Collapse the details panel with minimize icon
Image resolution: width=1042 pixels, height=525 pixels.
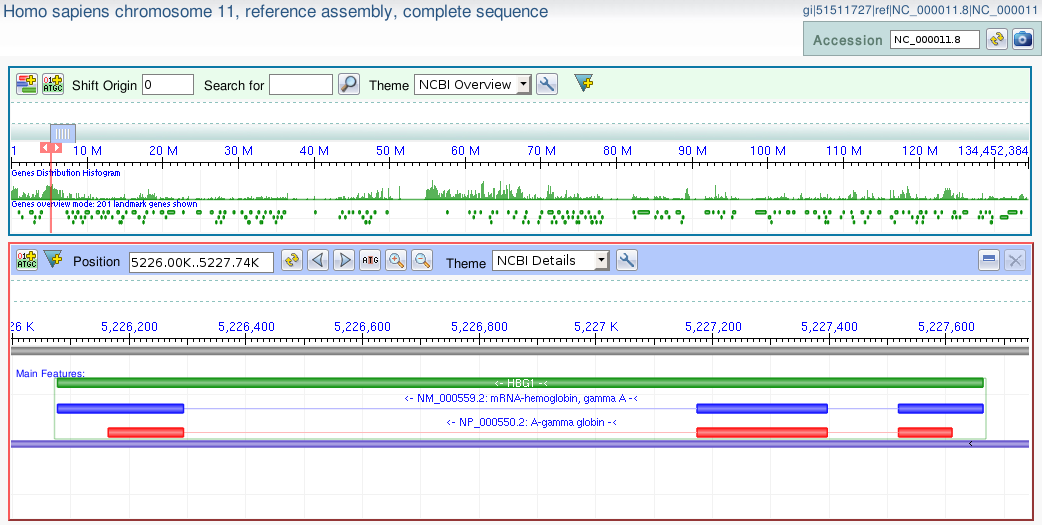click(989, 261)
